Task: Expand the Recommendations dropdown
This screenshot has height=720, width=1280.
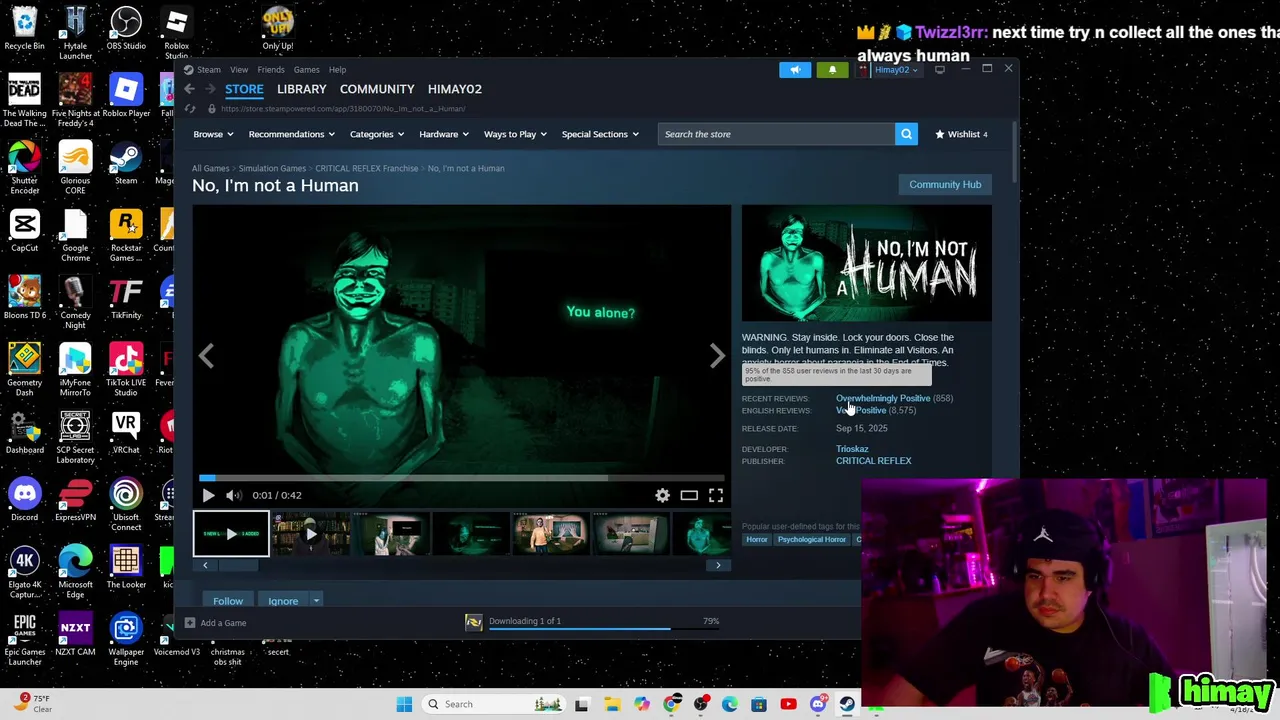Action: [x=292, y=134]
